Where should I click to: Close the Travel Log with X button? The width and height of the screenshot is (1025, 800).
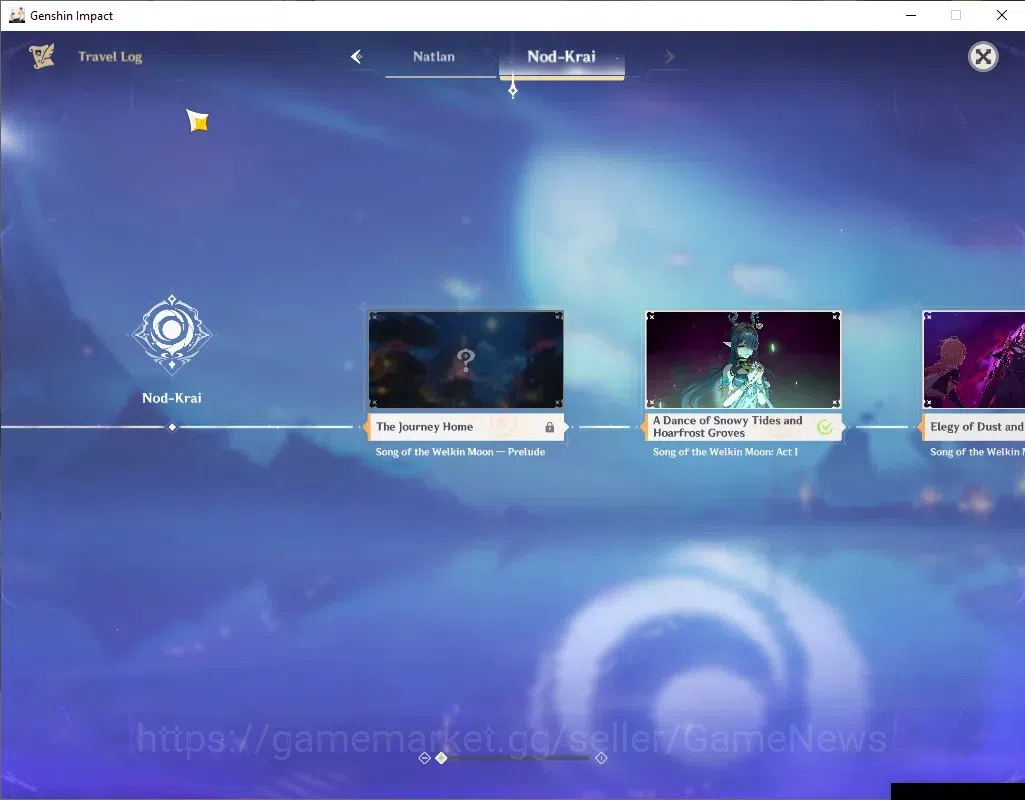pyautogui.click(x=983, y=57)
